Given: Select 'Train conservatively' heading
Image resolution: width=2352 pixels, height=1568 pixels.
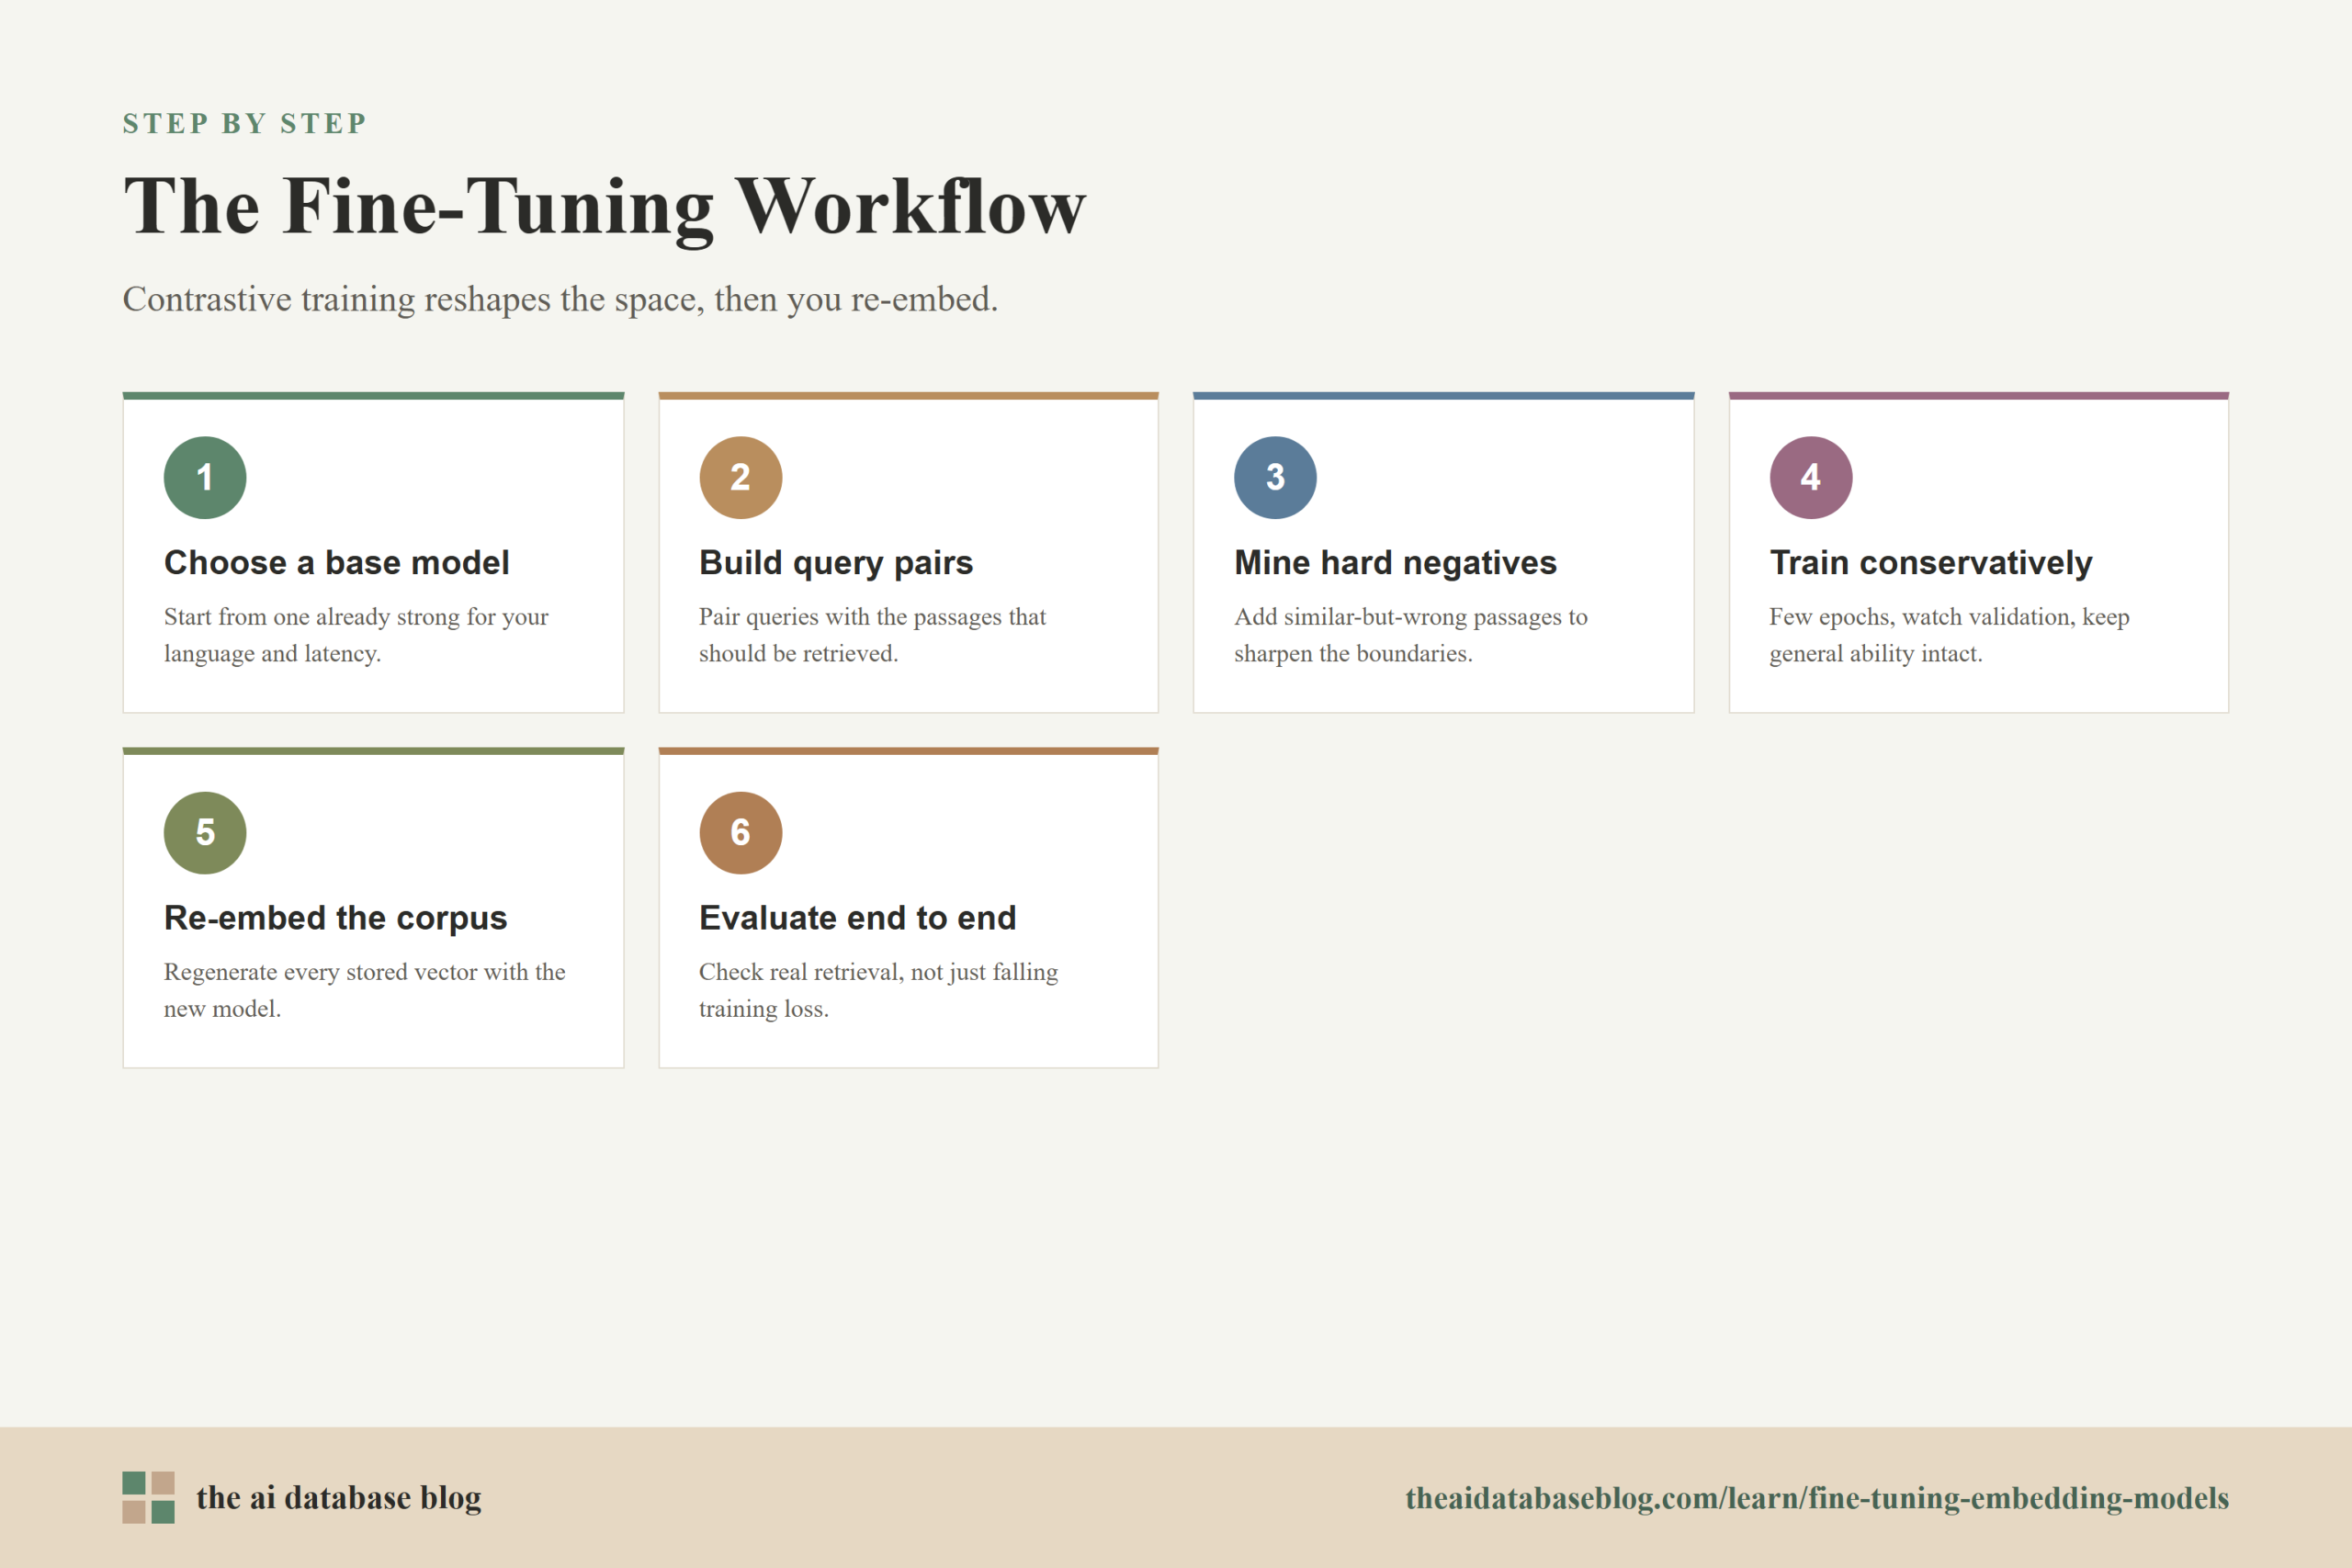Looking at the screenshot, I should point(1931,563).
